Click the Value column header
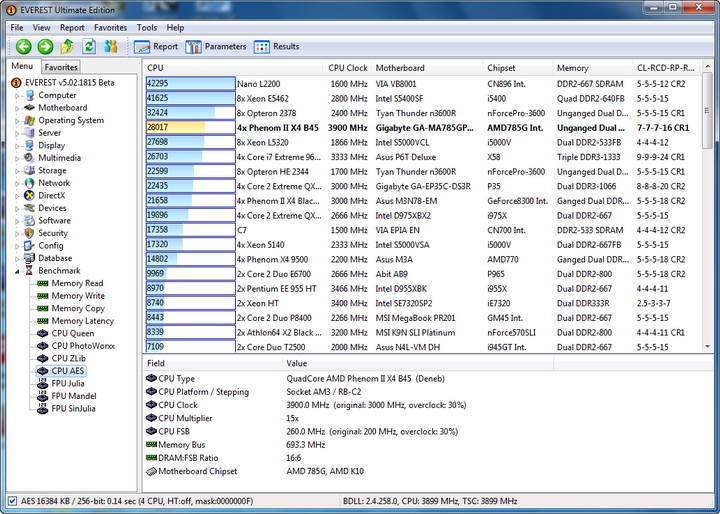This screenshot has height=514, width=720. tap(418, 363)
